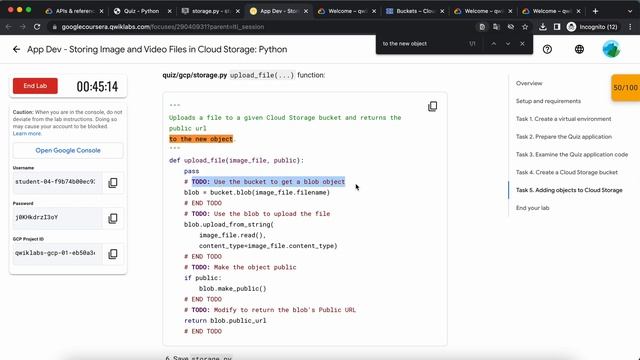Image resolution: width=640 pixels, height=360 pixels.
Task: Go to Task 5. Adding objects to Cloud Storage
Action: tap(569, 190)
